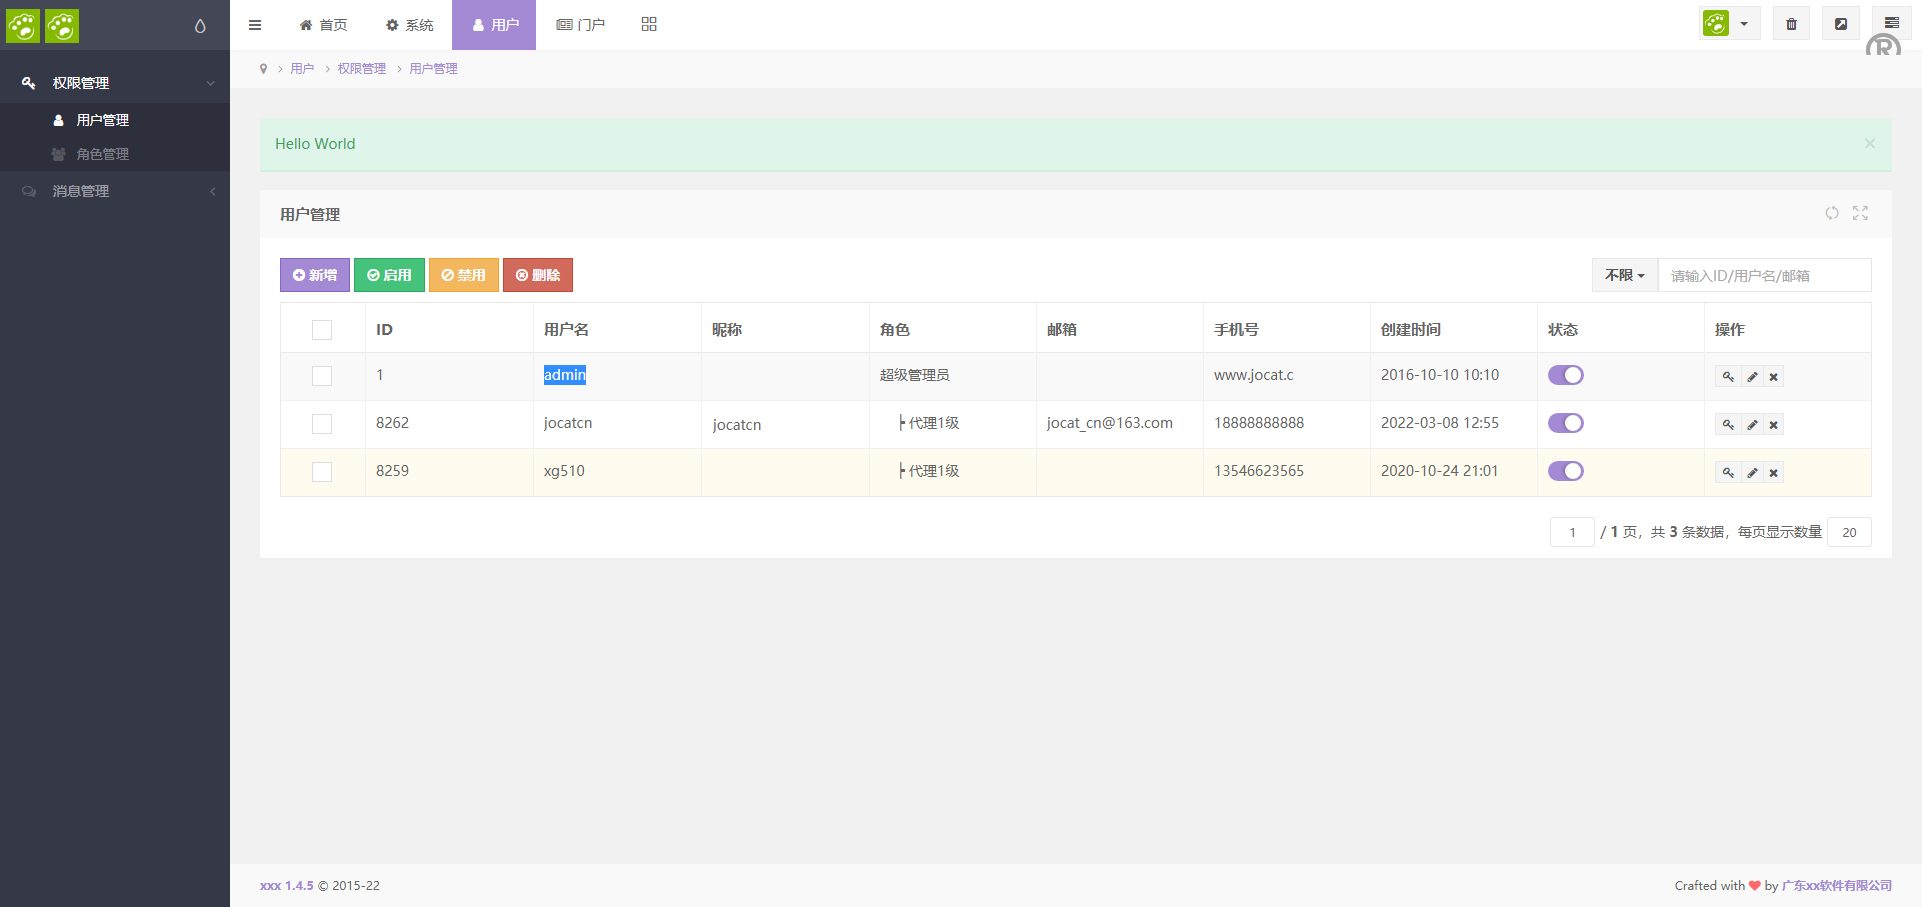
Task: Check the checkbox for user 8262
Action: coord(322,424)
